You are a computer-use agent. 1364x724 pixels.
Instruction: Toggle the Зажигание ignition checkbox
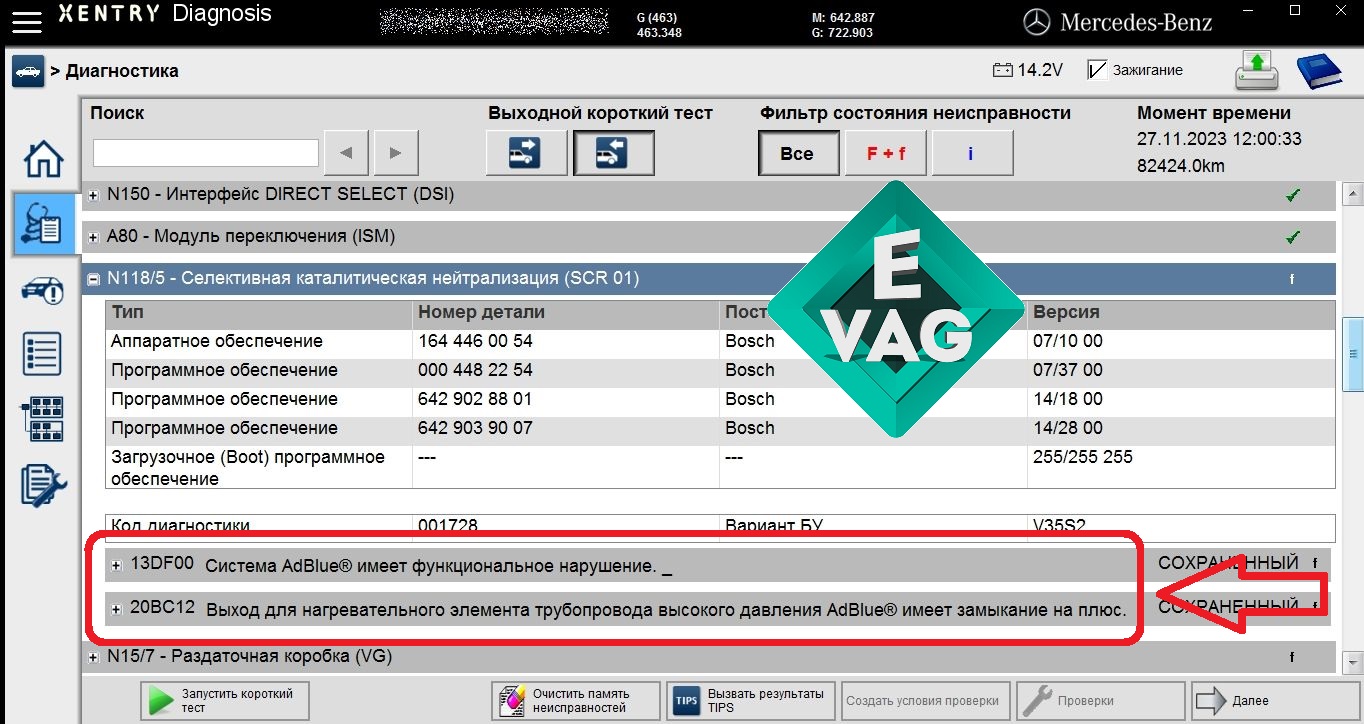pyautogui.click(x=1096, y=70)
